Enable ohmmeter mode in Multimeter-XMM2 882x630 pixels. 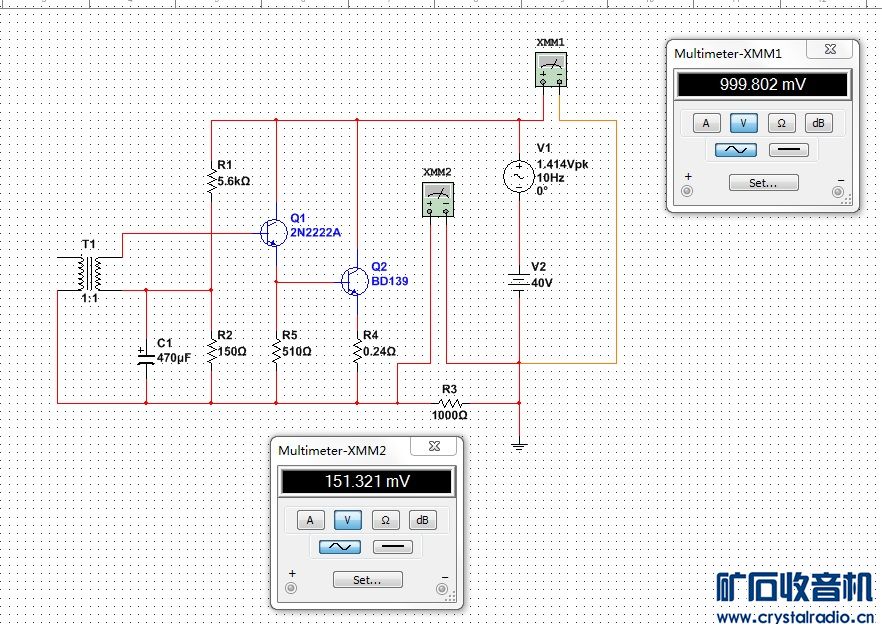coord(385,520)
